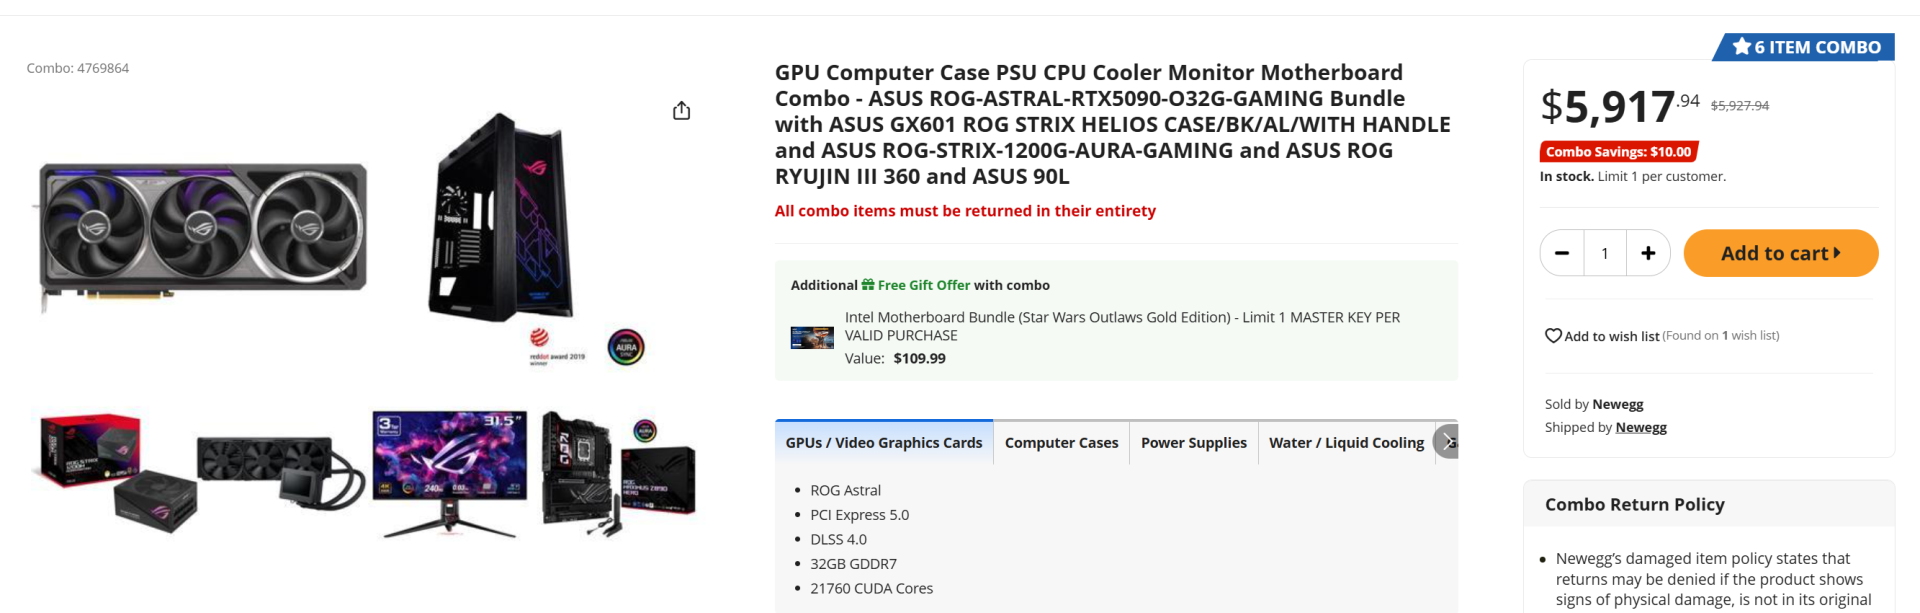
Task: Click the free gift bundle thumbnail icon
Action: tap(812, 337)
